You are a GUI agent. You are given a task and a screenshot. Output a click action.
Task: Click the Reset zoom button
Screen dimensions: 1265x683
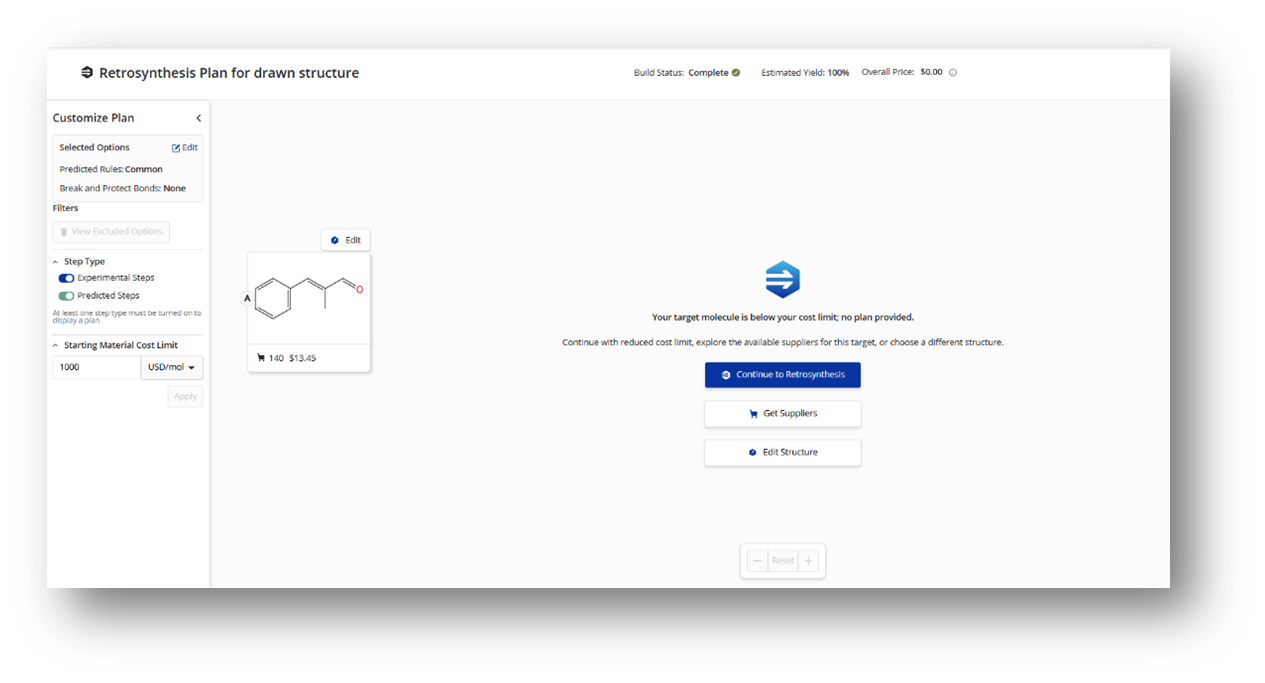pos(783,561)
